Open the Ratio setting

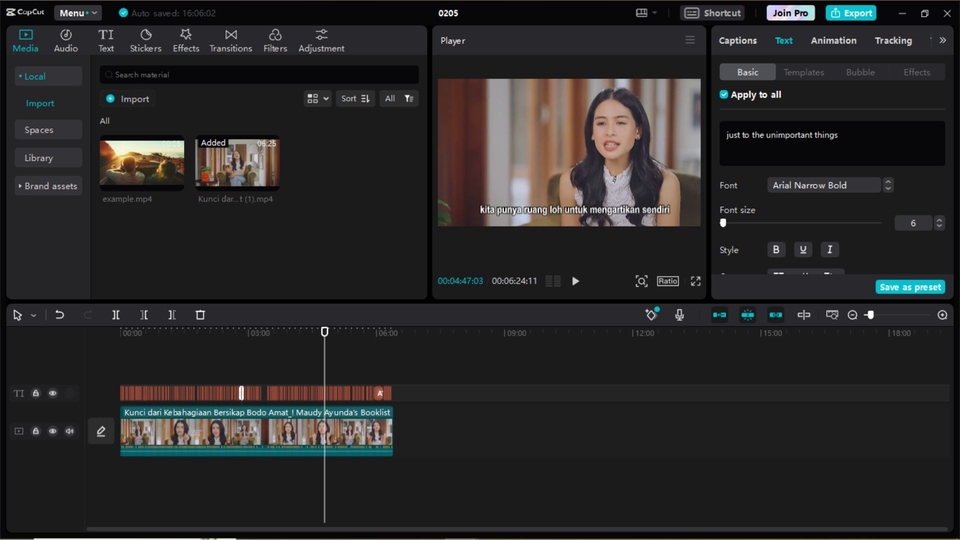[x=667, y=281]
